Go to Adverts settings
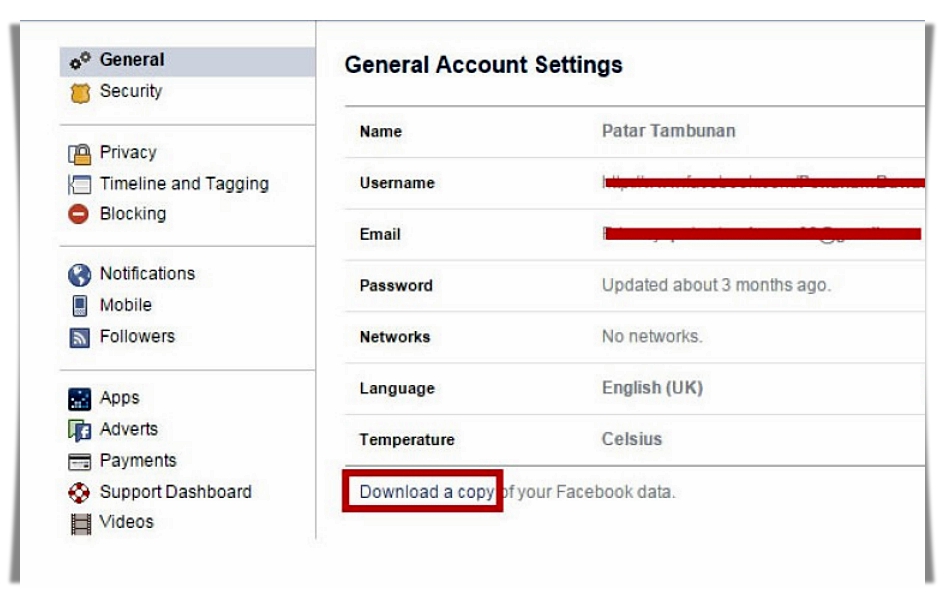The height and width of the screenshot is (607, 944). coord(128,429)
